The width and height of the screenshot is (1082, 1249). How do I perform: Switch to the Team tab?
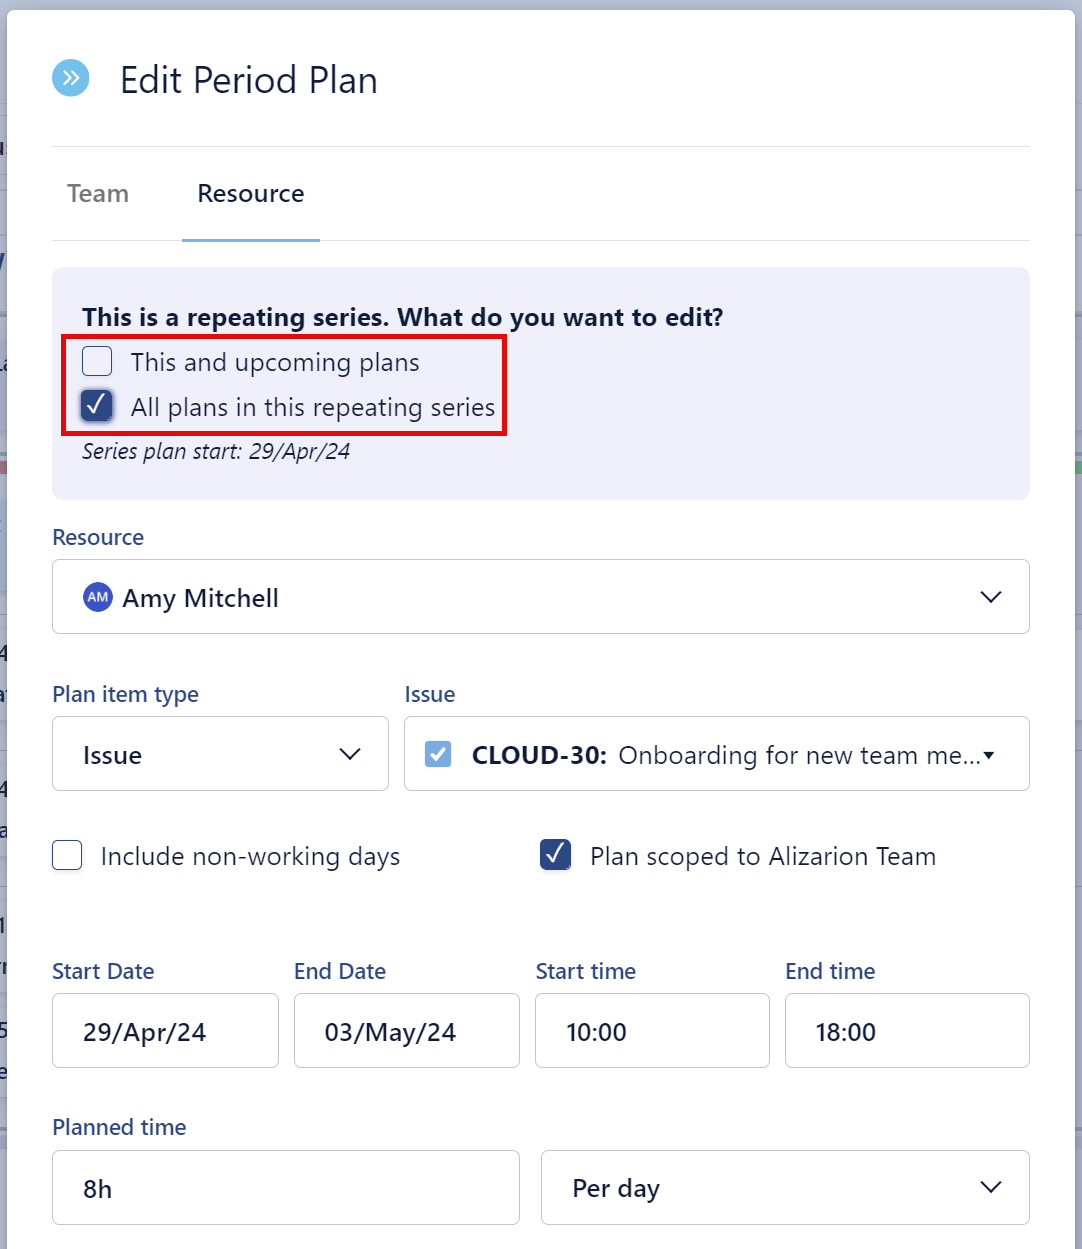[98, 194]
